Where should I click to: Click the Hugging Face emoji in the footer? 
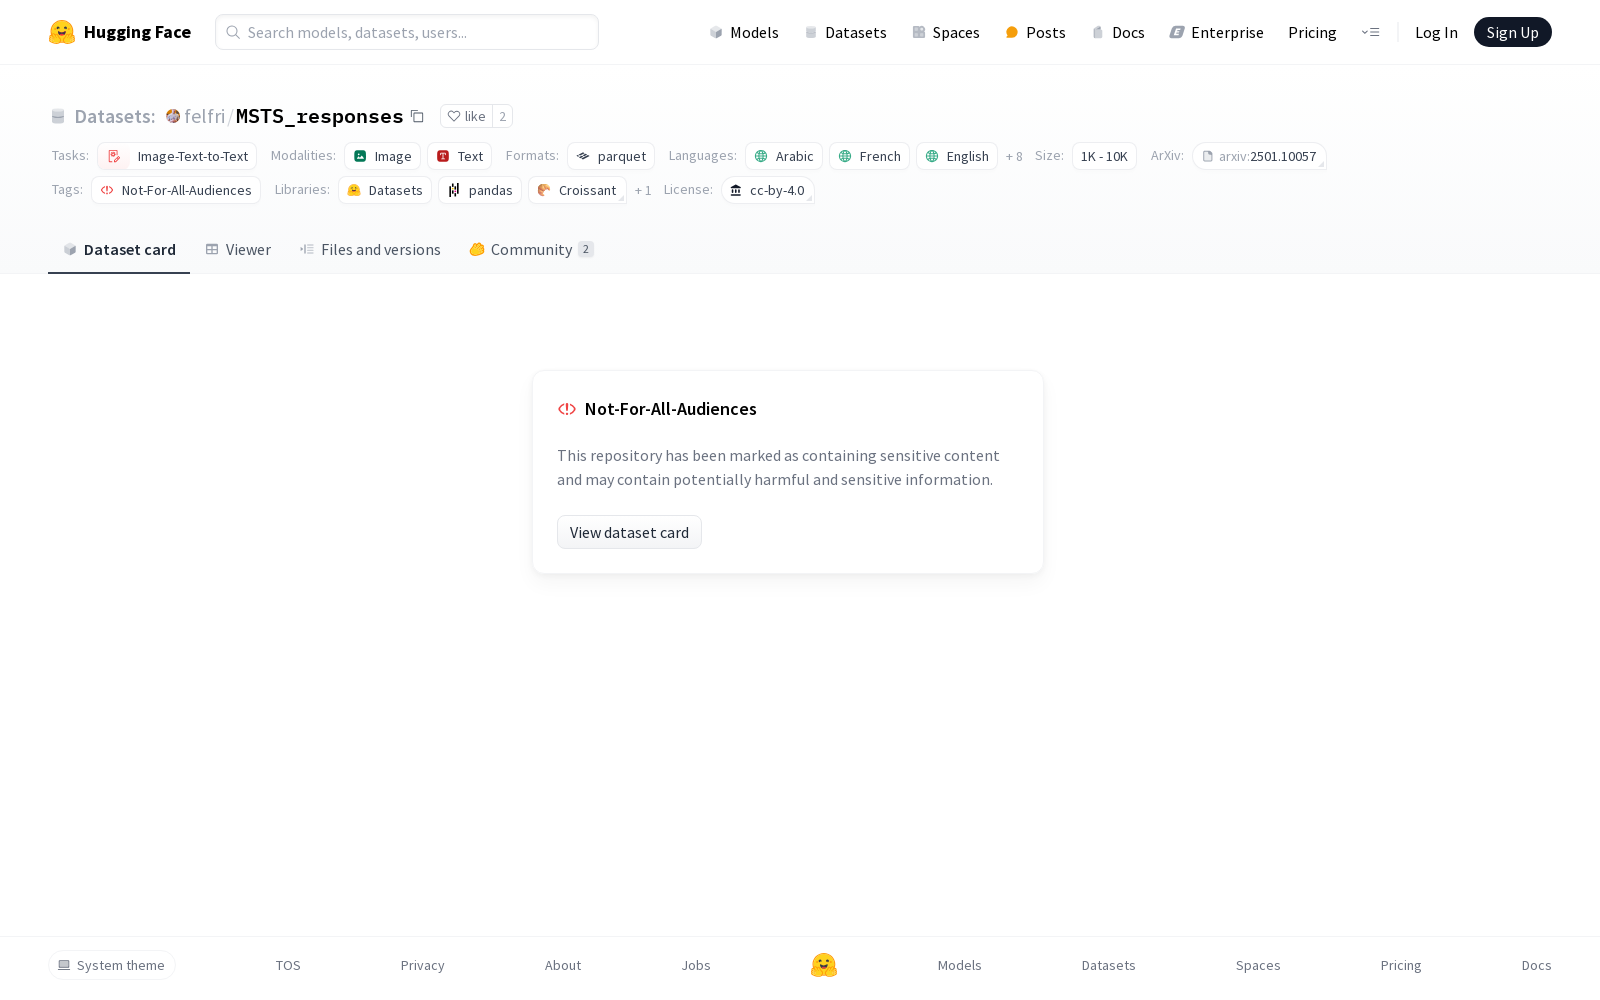point(824,965)
